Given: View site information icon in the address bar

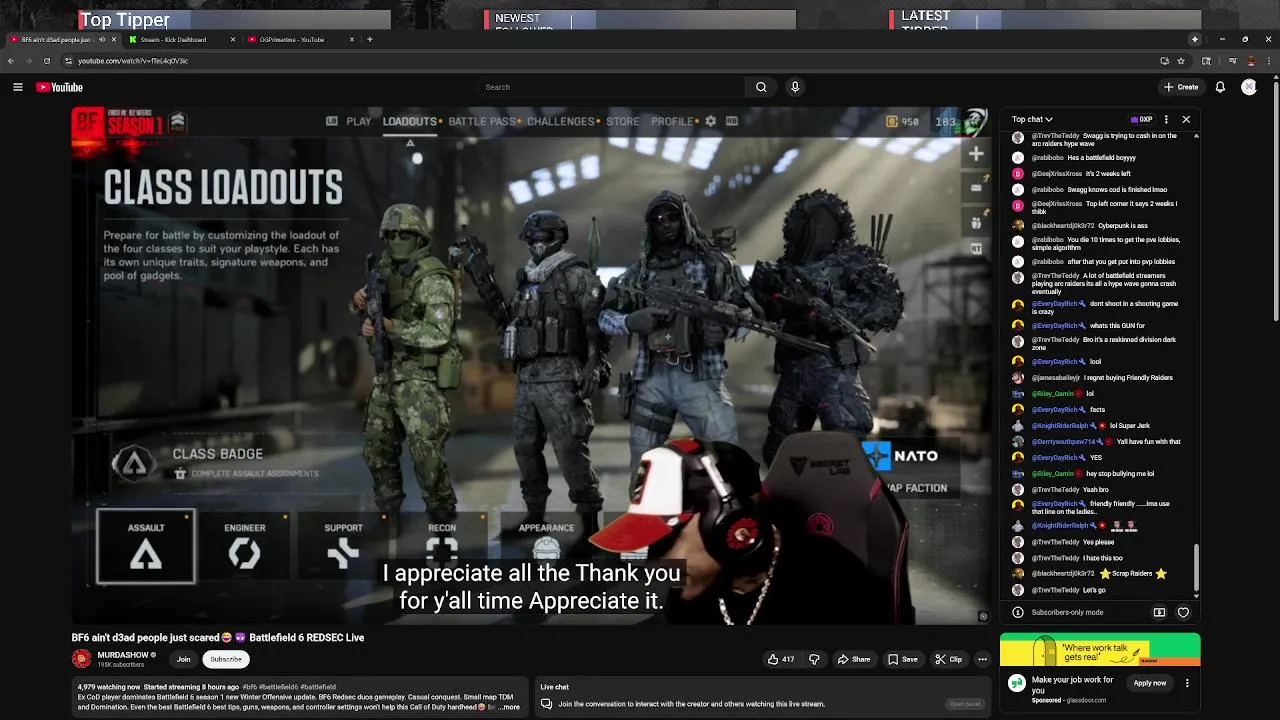Looking at the screenshot, I should (68, 61).
